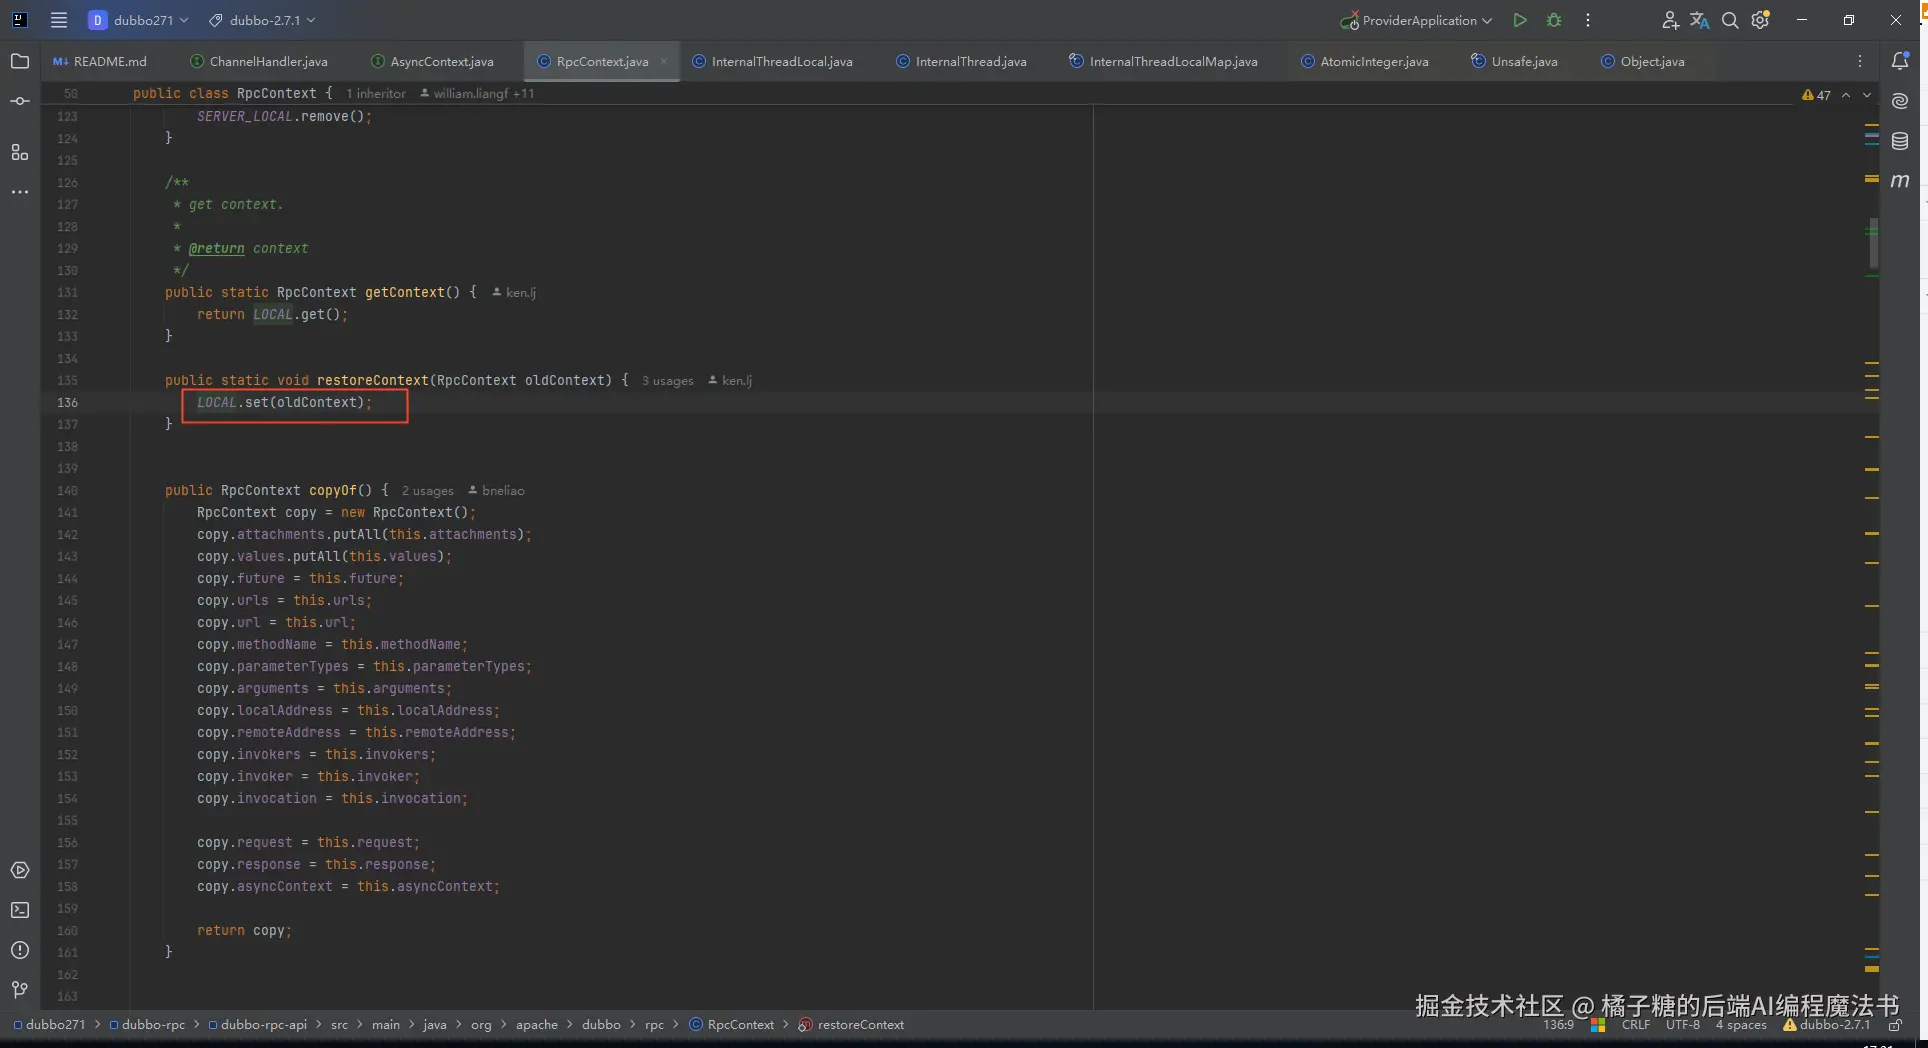Open the Project tool window folder icon
Viewport: 1928px width, 1048px height.
coord(20,61)
